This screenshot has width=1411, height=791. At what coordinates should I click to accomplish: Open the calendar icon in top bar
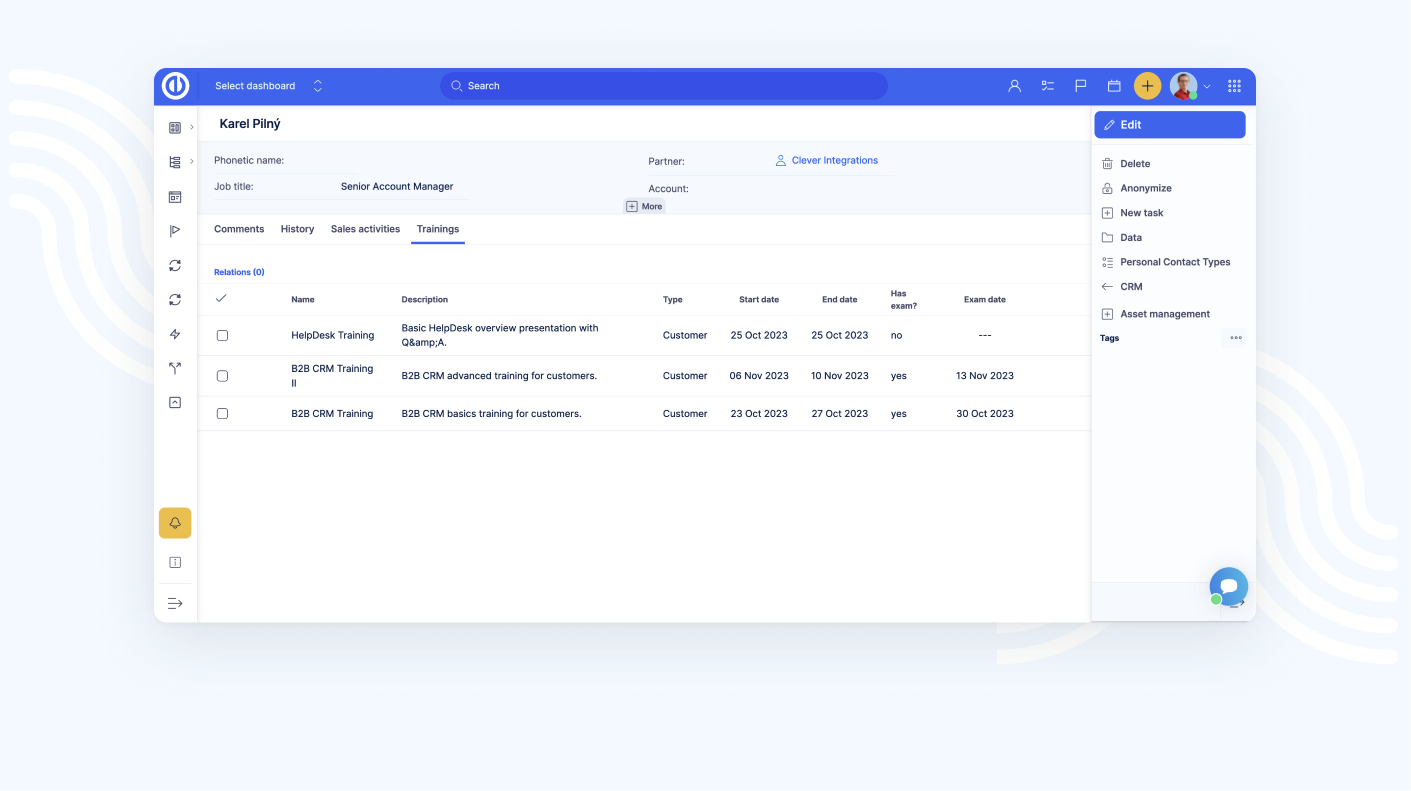coord(1114,86)
